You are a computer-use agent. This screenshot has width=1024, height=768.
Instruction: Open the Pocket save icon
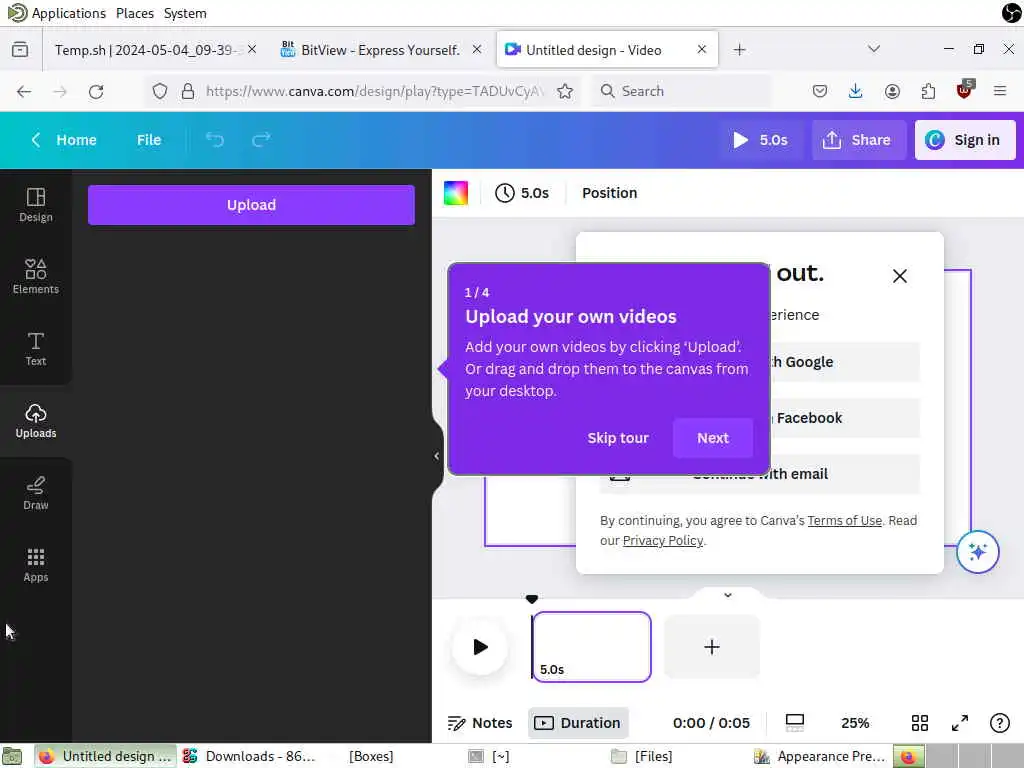(x=820, y=91)
